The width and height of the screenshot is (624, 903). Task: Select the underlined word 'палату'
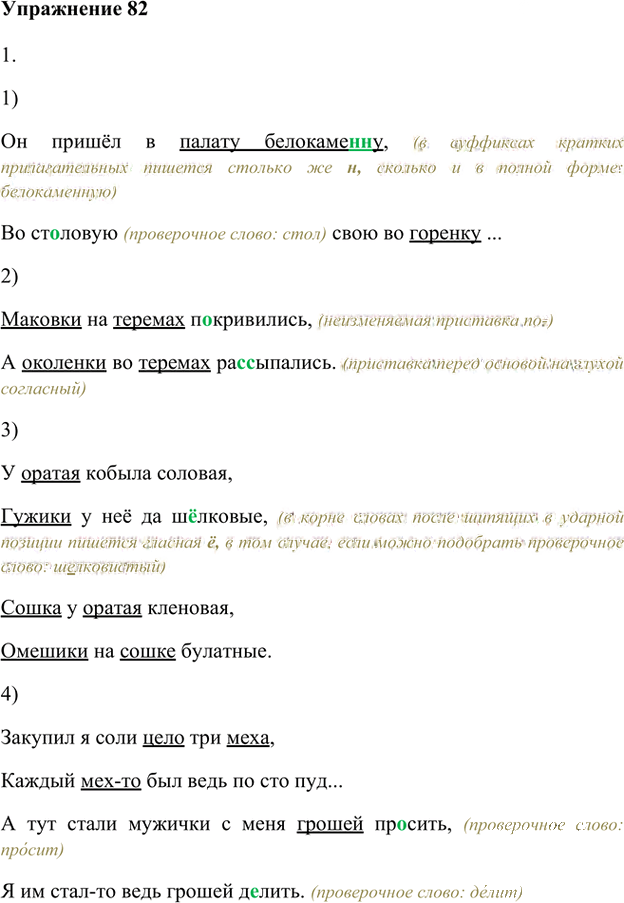tap(210, 142)
